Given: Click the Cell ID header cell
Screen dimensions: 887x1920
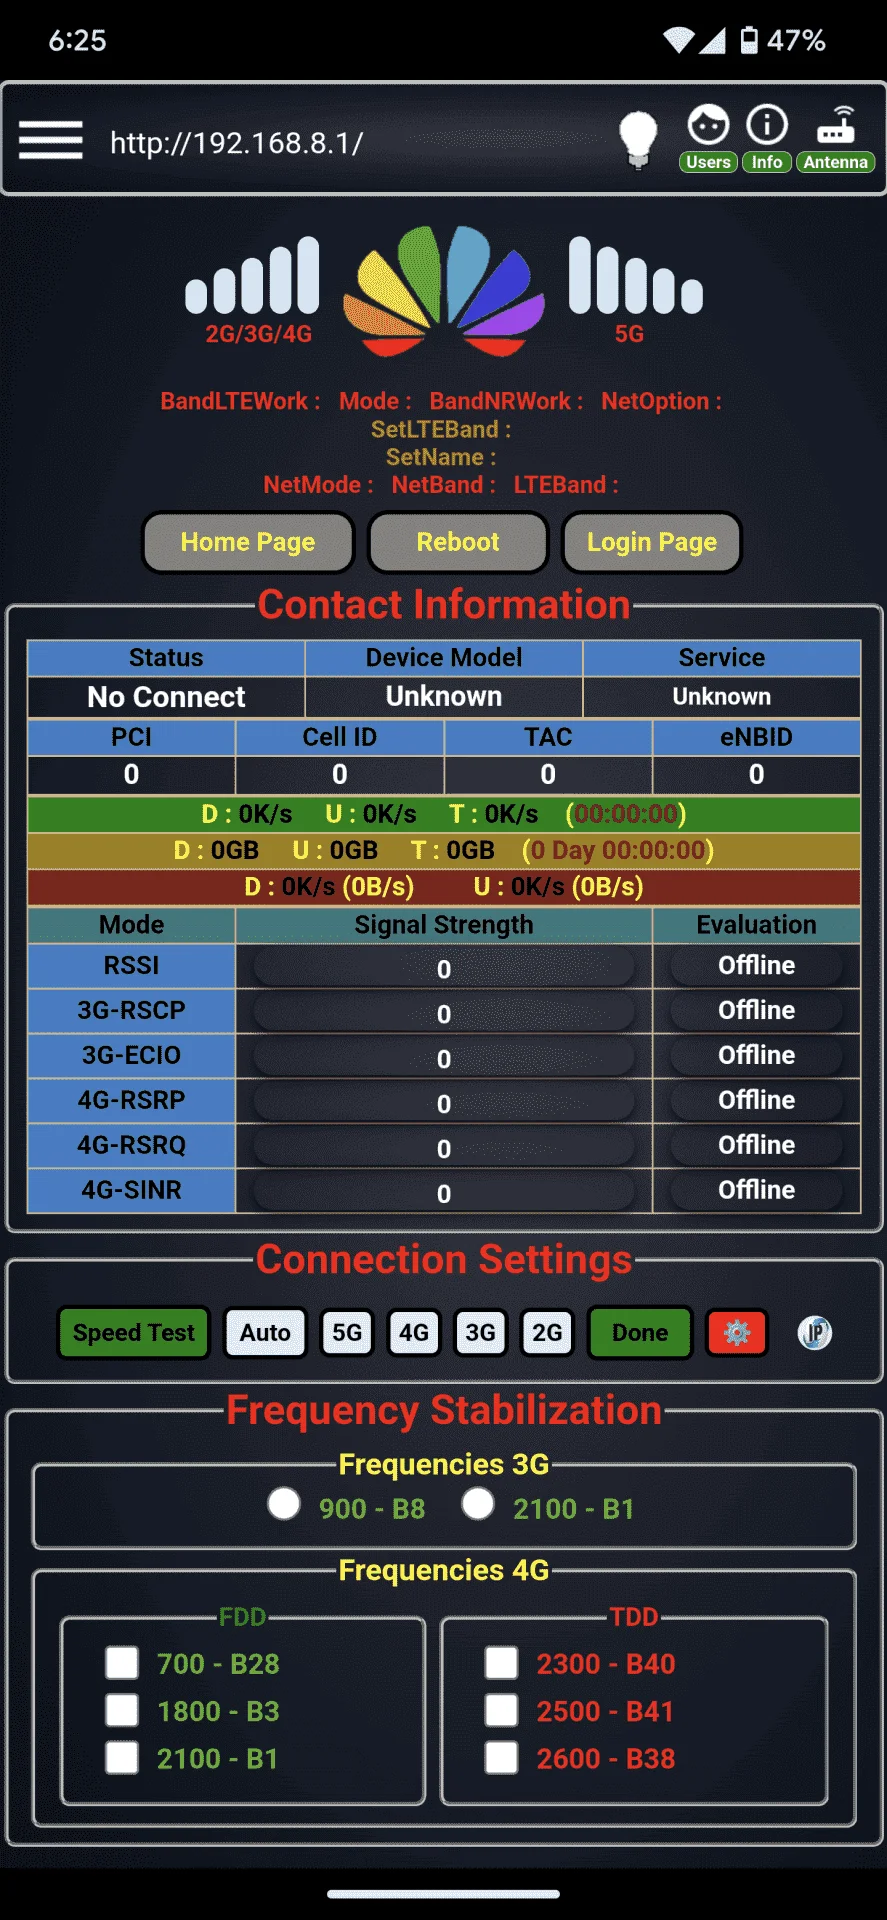Looking at the screenshot, I should point(340,737).
